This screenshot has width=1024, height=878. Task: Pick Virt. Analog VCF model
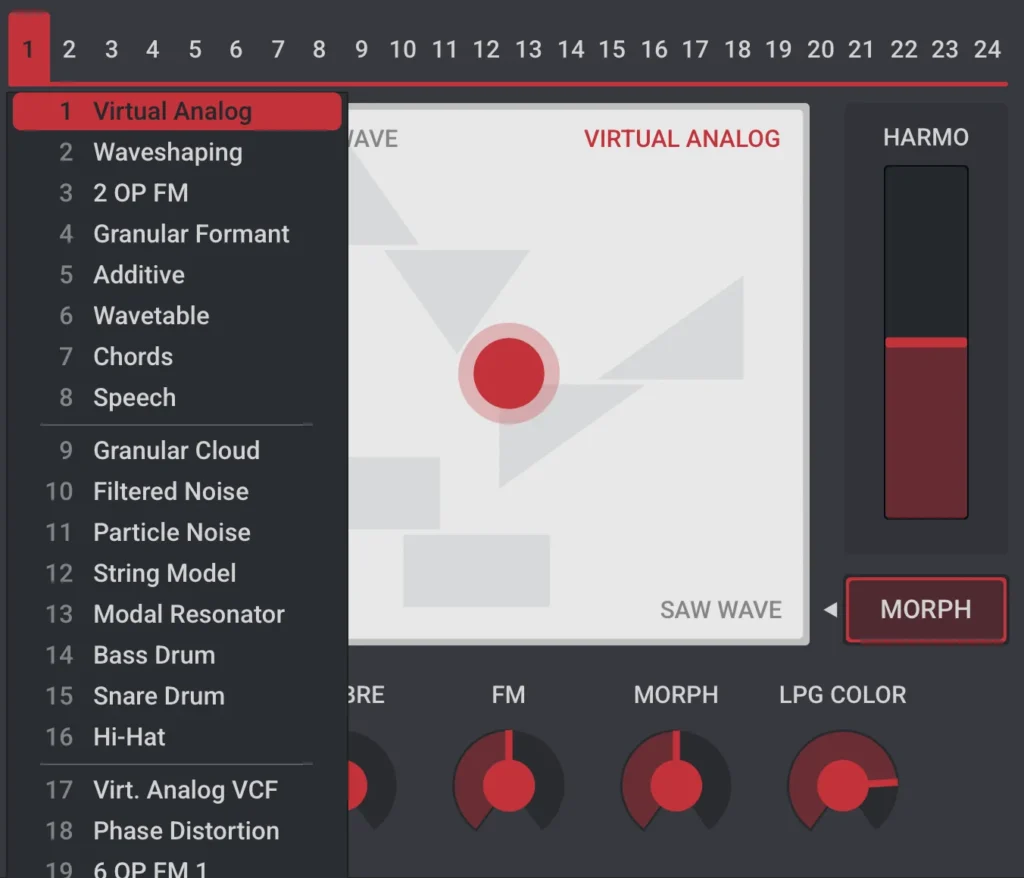177,790
